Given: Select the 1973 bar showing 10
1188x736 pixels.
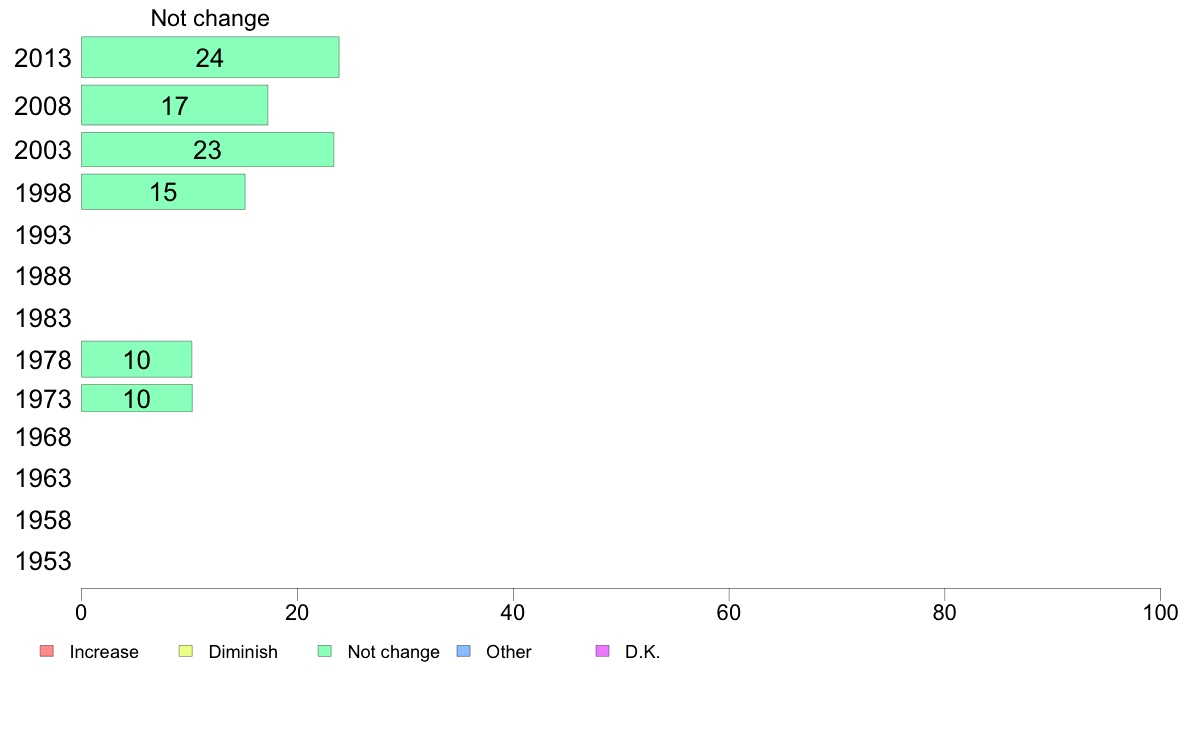Looking at the screenshot, I should [136, 398].
